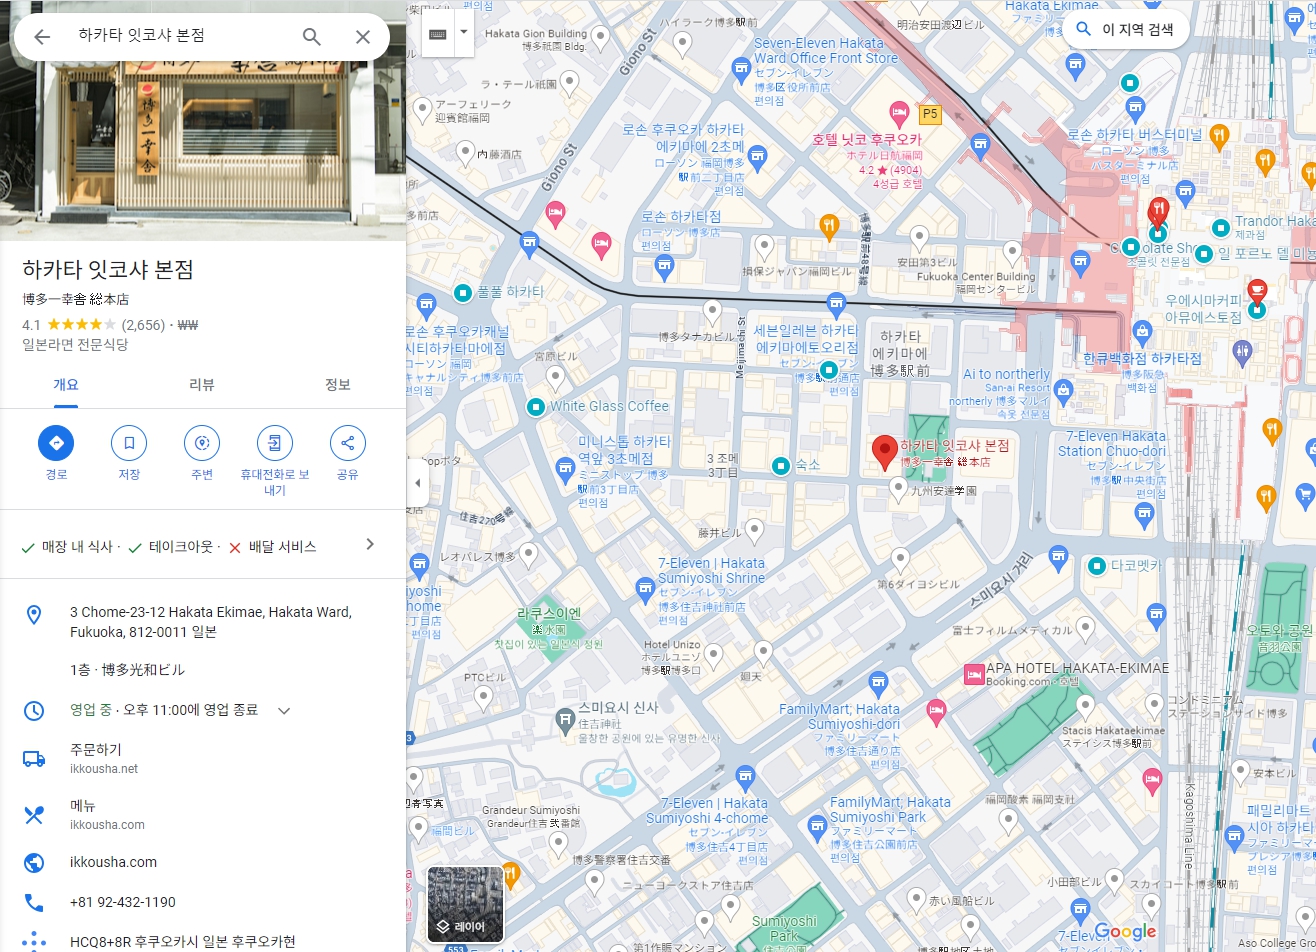Click 일본라멘 전문식당 category text

75,344
